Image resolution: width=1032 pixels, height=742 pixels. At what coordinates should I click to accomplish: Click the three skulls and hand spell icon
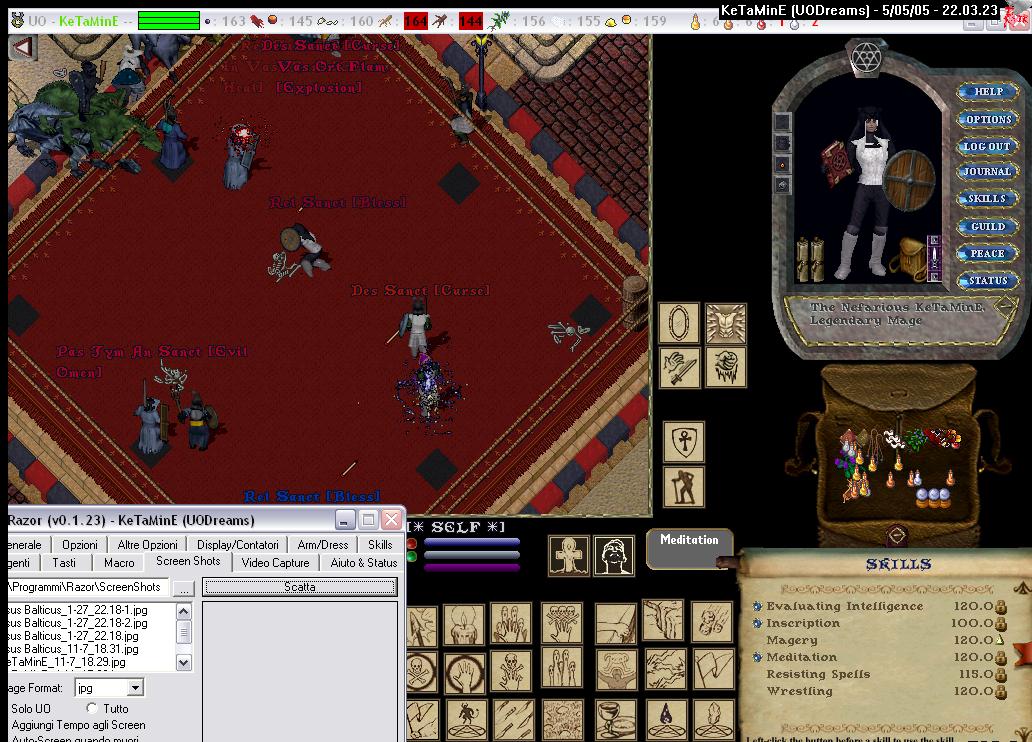pyautogui.click(x=562, y=623)
